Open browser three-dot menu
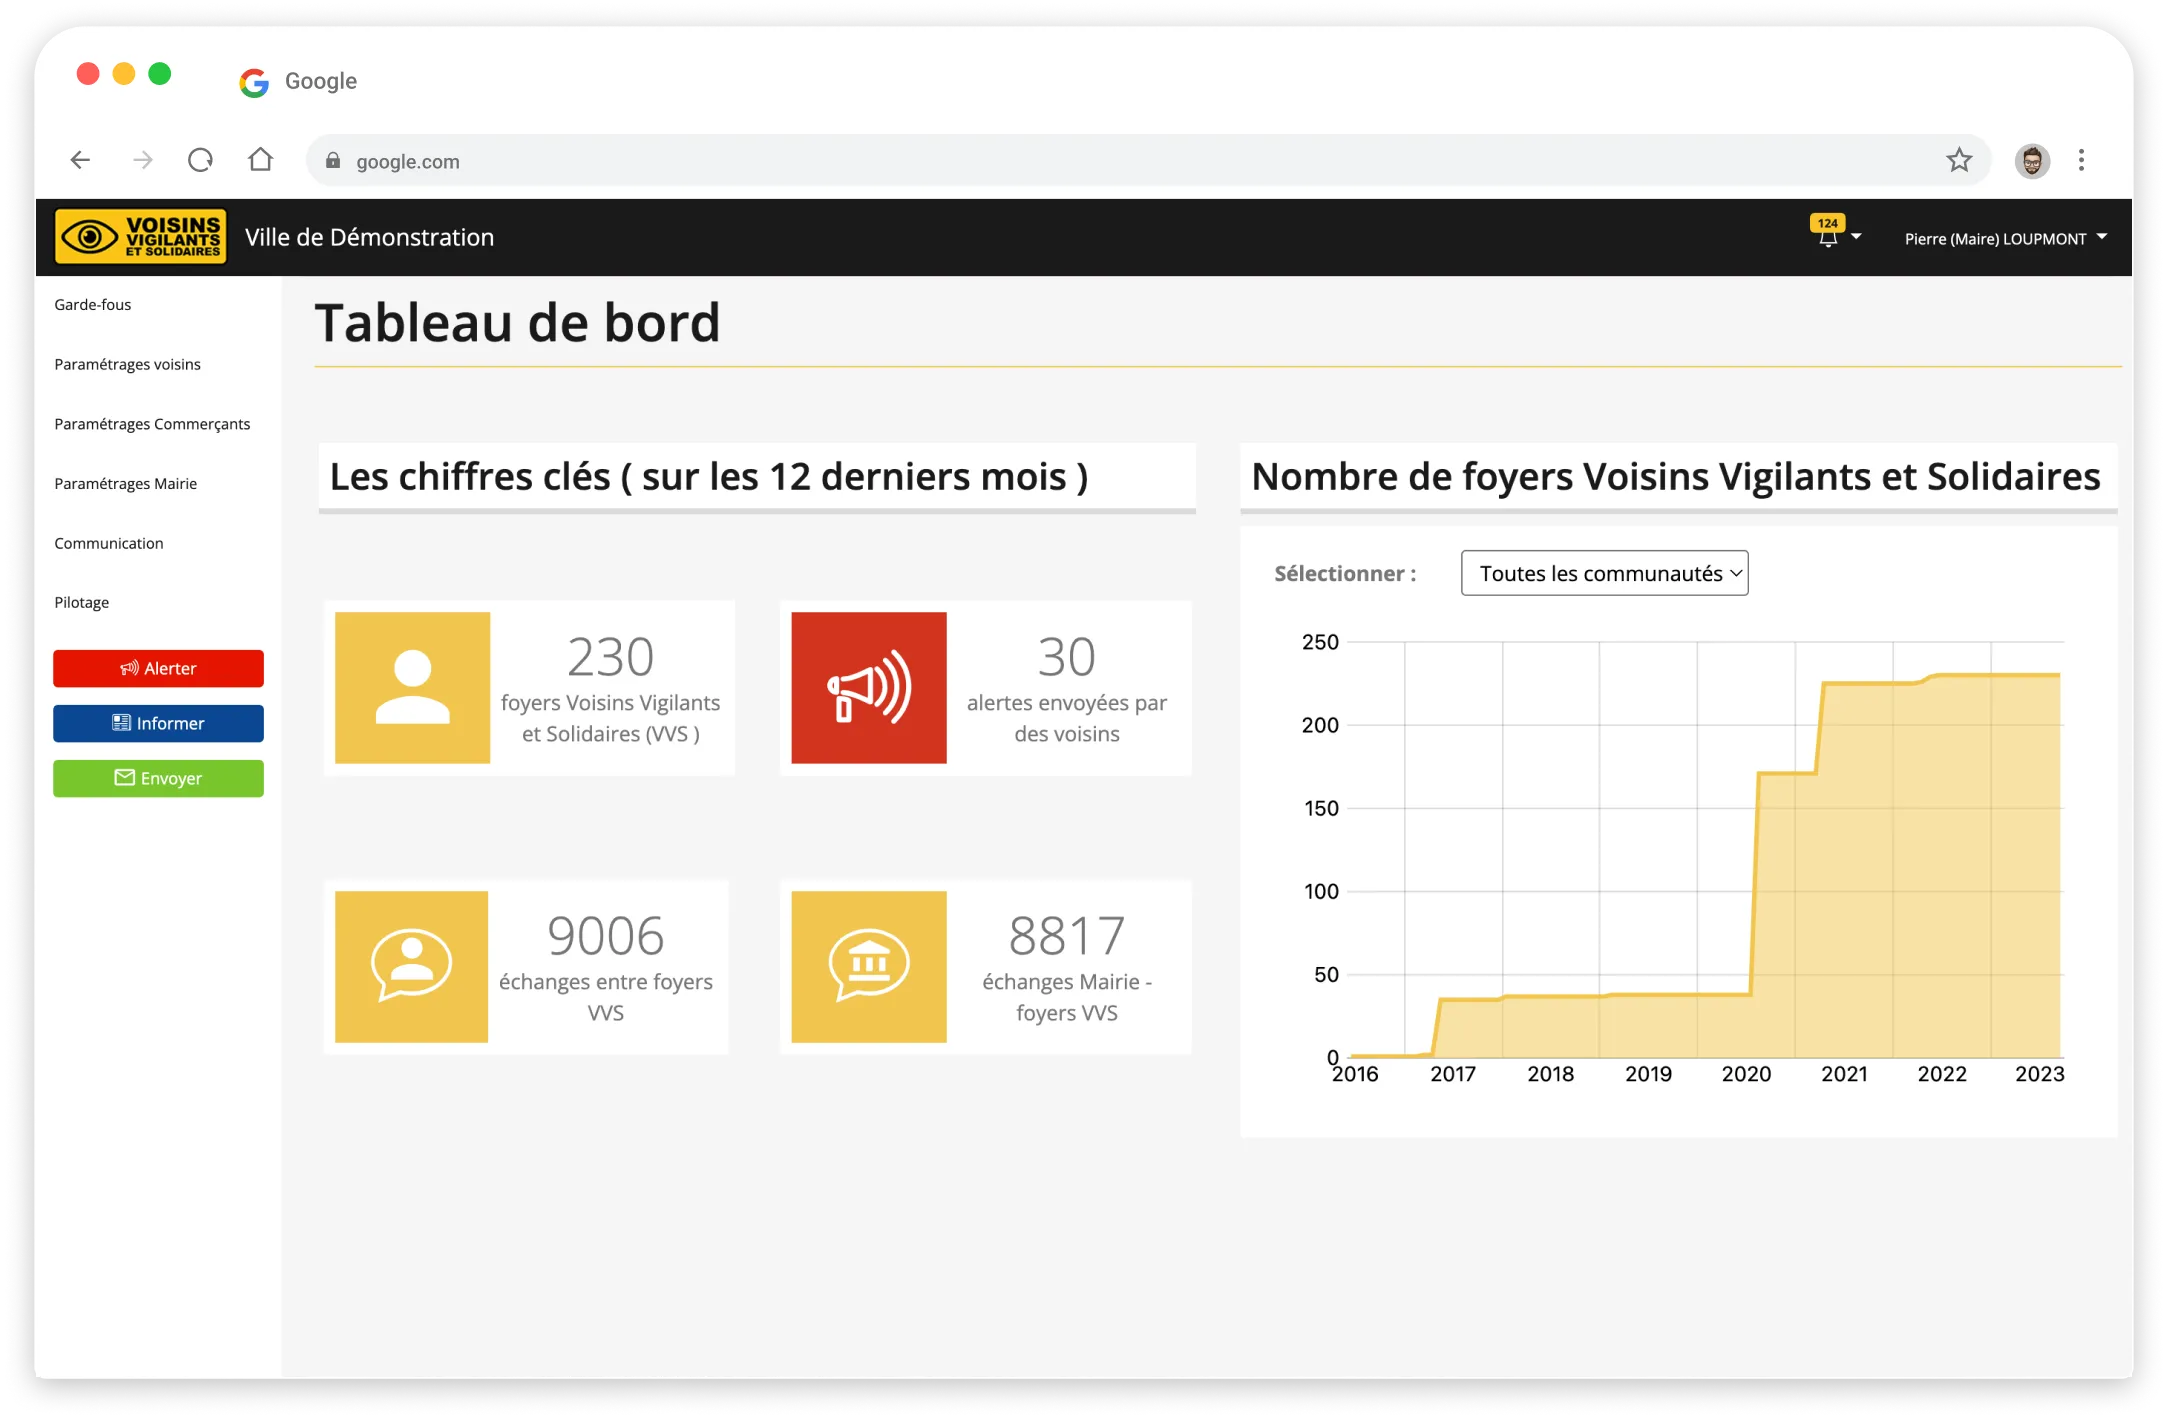 tap(2081, 160)
